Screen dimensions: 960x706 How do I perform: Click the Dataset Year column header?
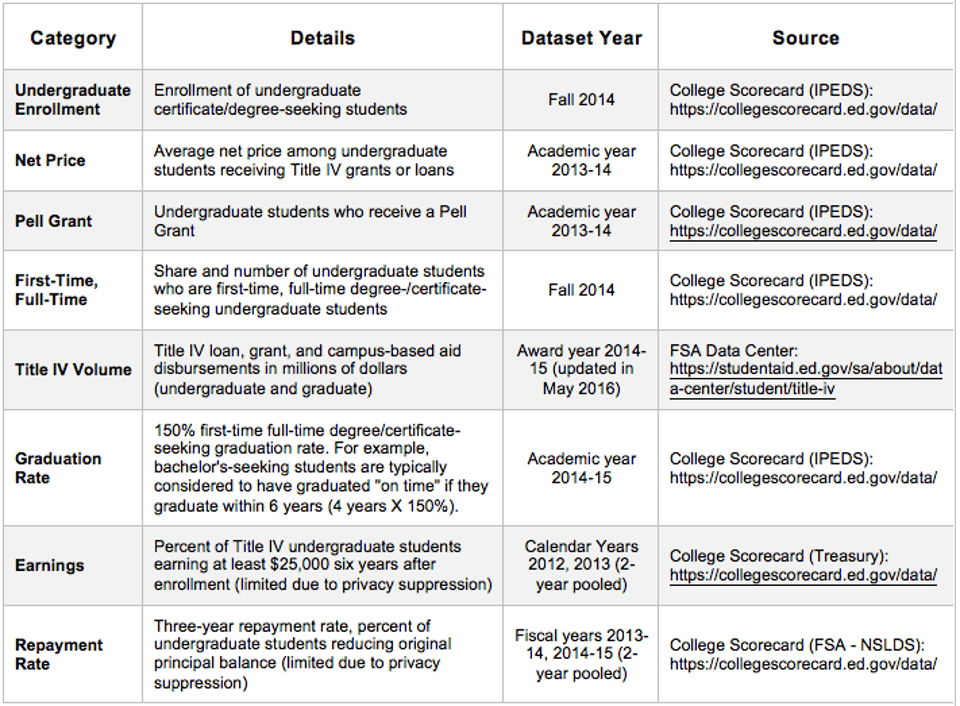click(x=581, y=38)
